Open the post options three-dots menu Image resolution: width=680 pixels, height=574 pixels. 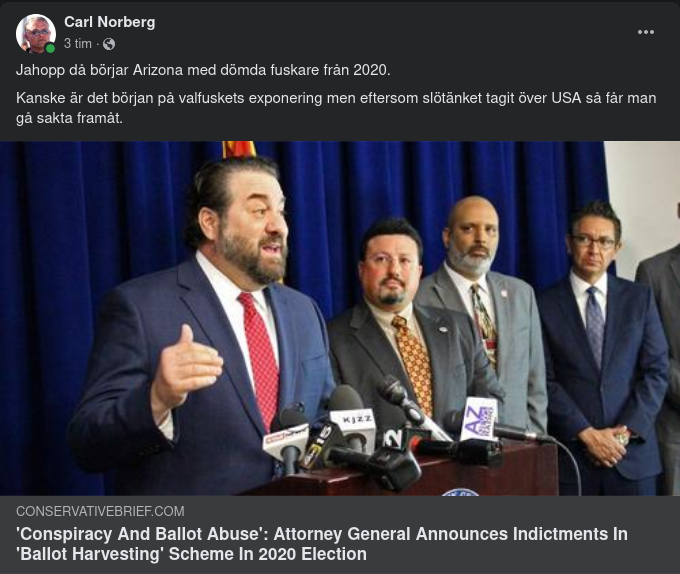tap(645, 32)
